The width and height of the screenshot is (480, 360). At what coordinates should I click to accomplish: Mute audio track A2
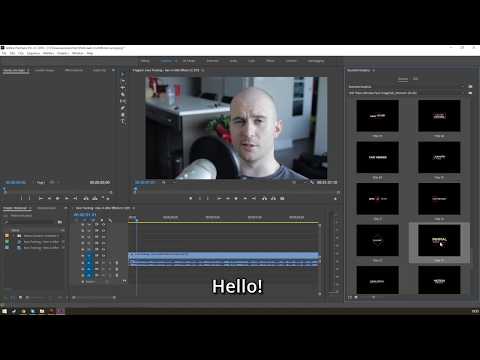point(103,269)
